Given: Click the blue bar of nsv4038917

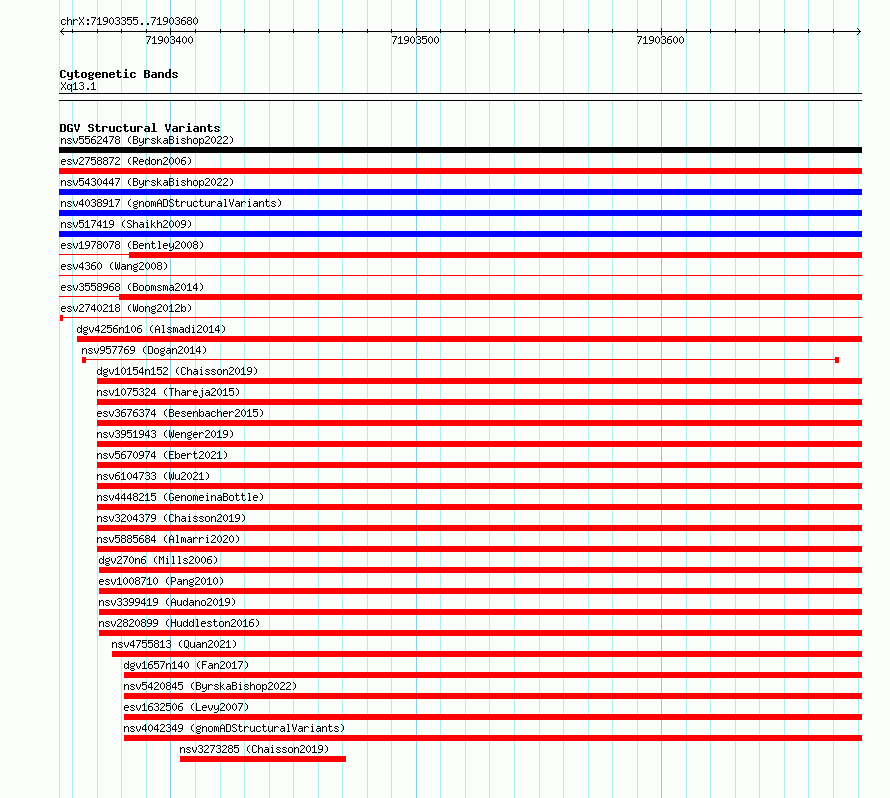Looking at the screenshot, I should (460, 213).
